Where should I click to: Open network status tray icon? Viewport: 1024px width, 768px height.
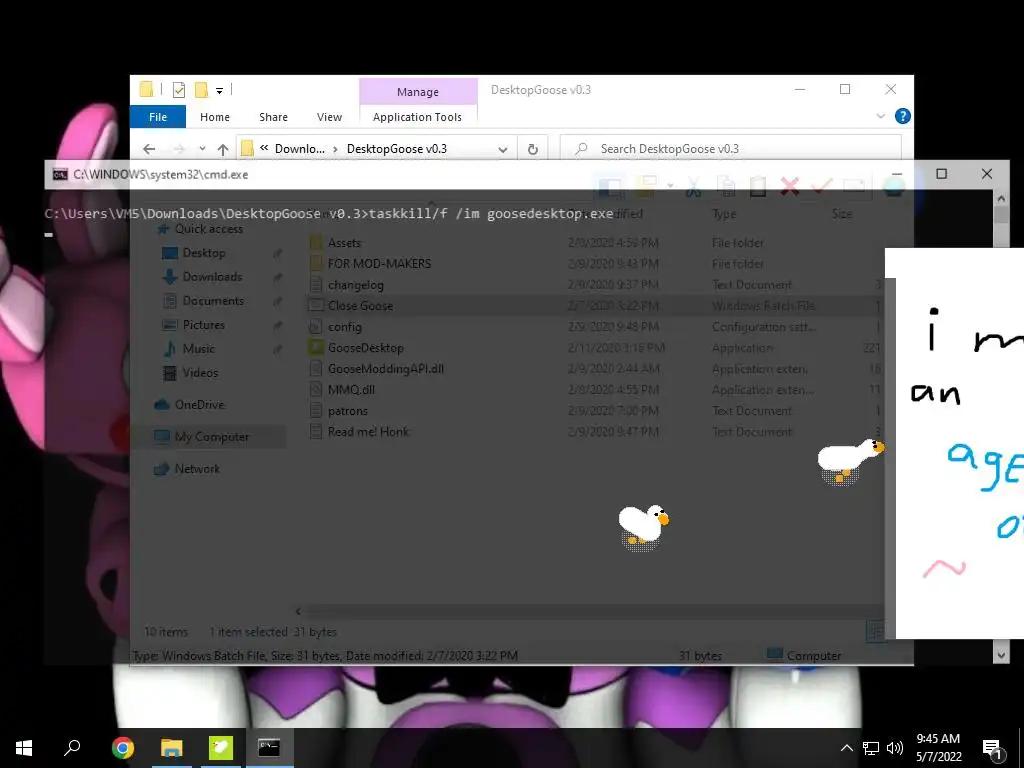(x=871, y=748)
